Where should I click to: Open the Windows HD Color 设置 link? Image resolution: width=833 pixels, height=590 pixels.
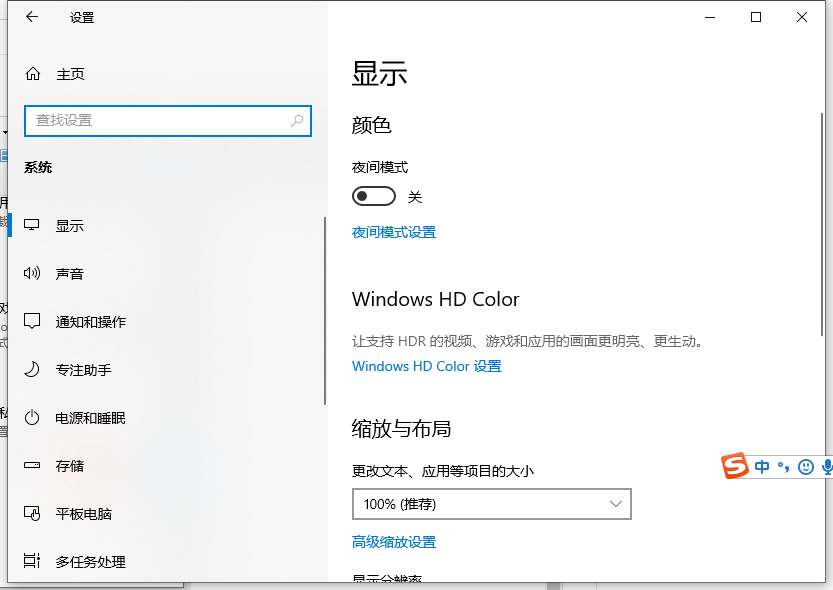click(426, 366)
